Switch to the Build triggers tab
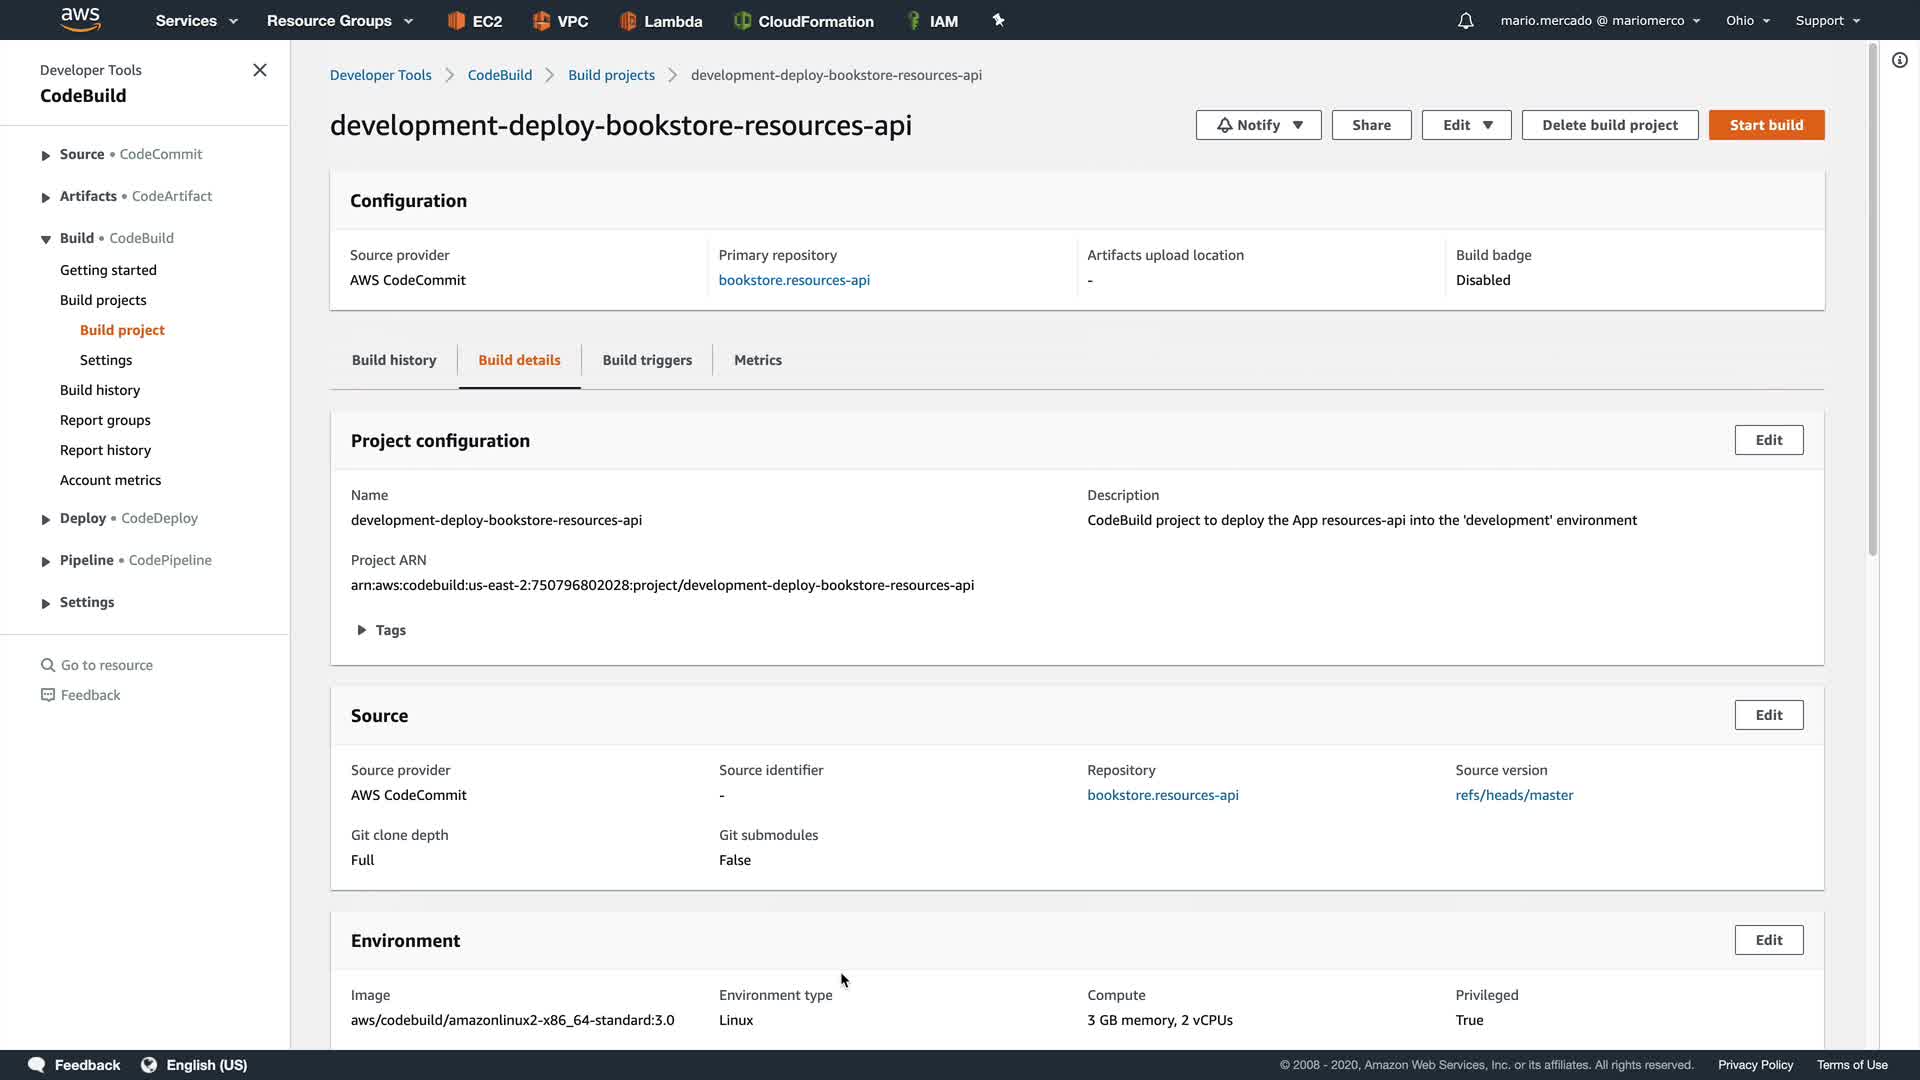Viewport: 1920px width, 1080px height. click(647, 360)
